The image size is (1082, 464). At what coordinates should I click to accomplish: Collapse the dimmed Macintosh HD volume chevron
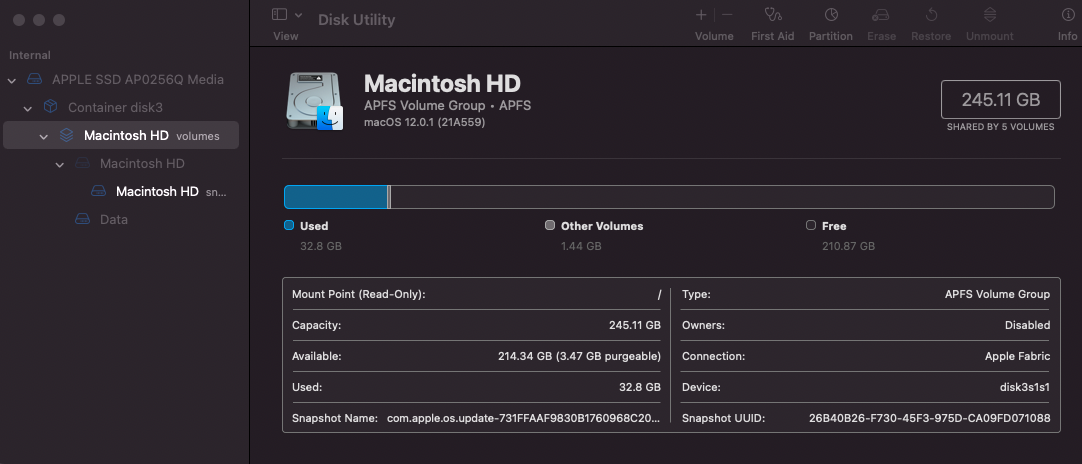click(x=60, y=164)
